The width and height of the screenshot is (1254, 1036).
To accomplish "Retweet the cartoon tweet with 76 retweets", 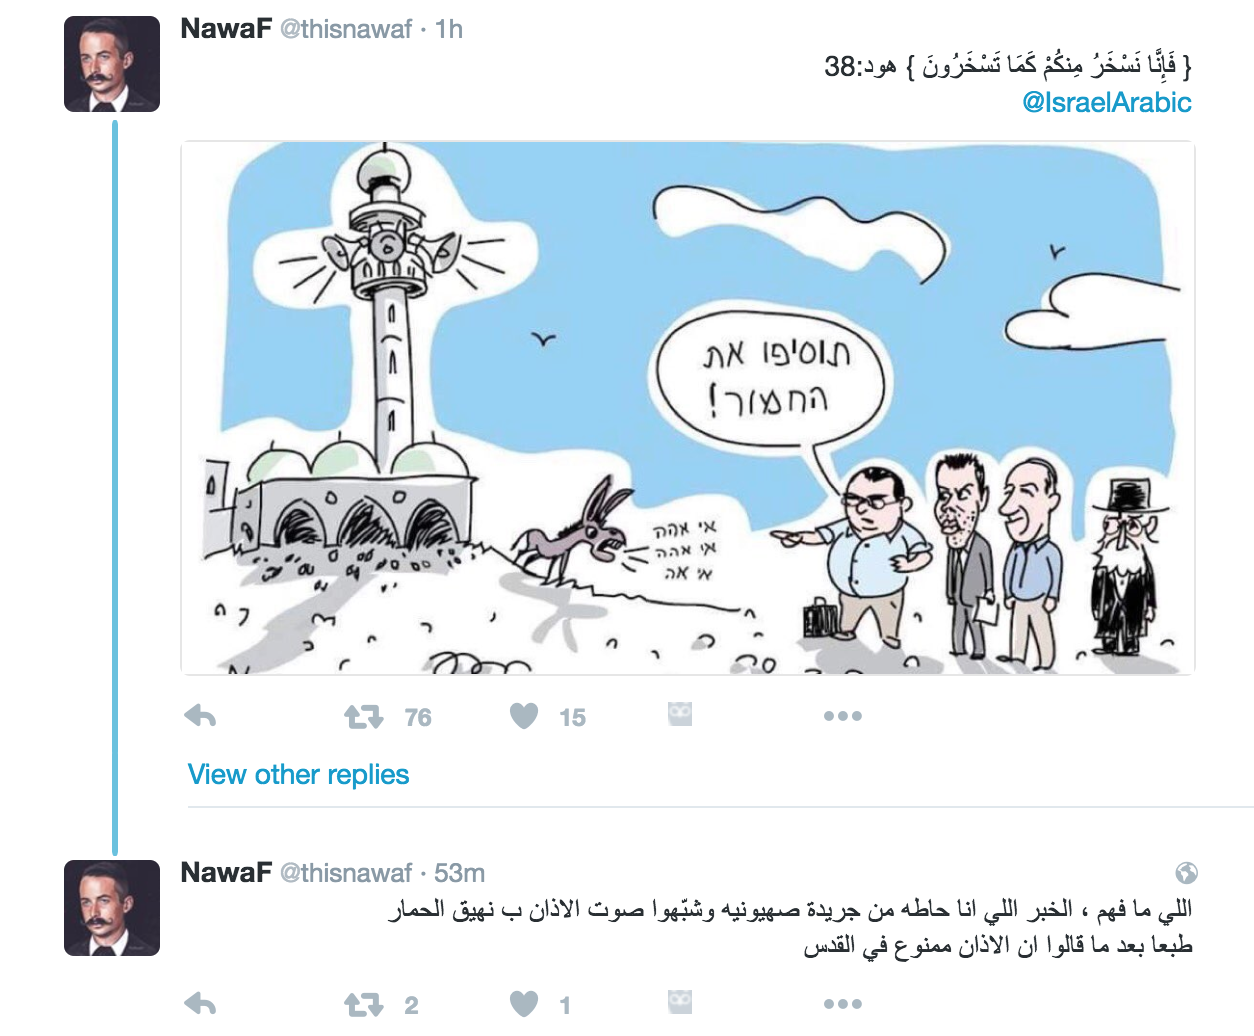I will 364,717.
